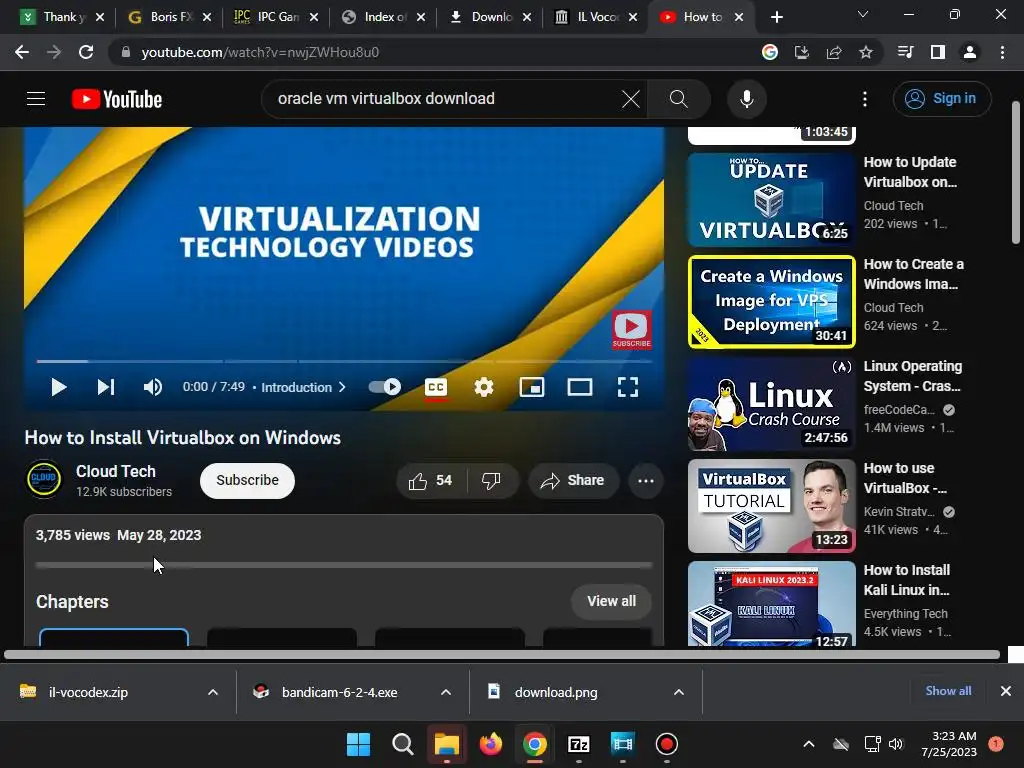Viewport: 1024px width, 768px height.
Task: Expand download.png download options
Action: click(x=679, y=692)
